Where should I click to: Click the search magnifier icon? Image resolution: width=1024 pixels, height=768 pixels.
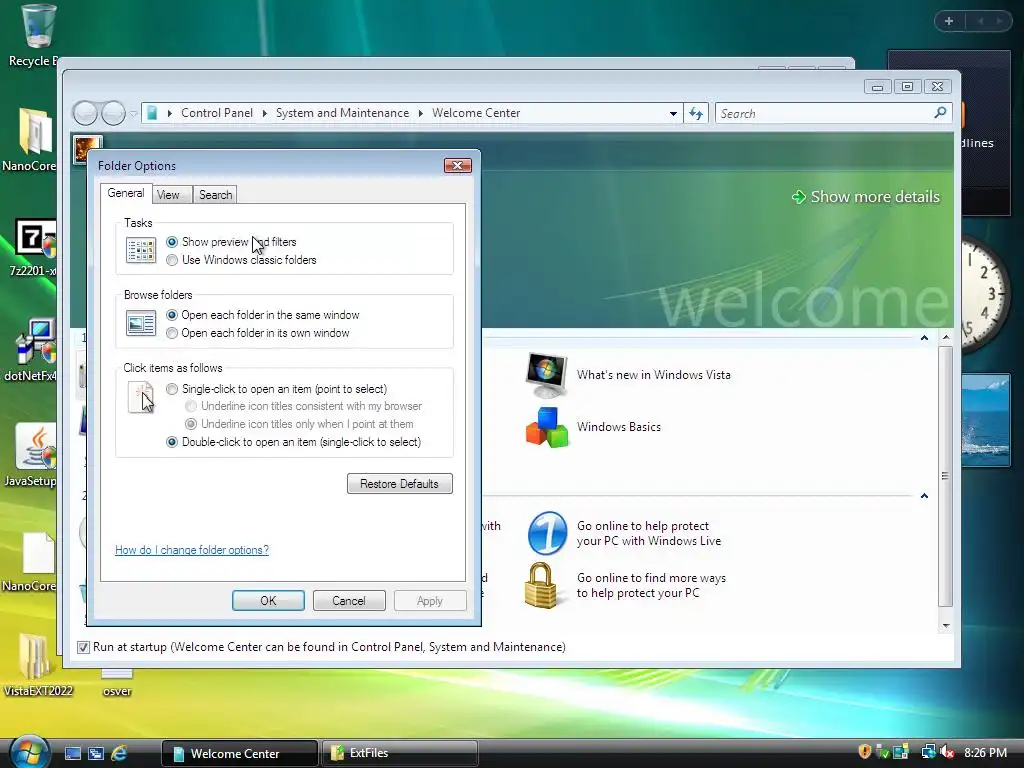click(x=940, y=113)
